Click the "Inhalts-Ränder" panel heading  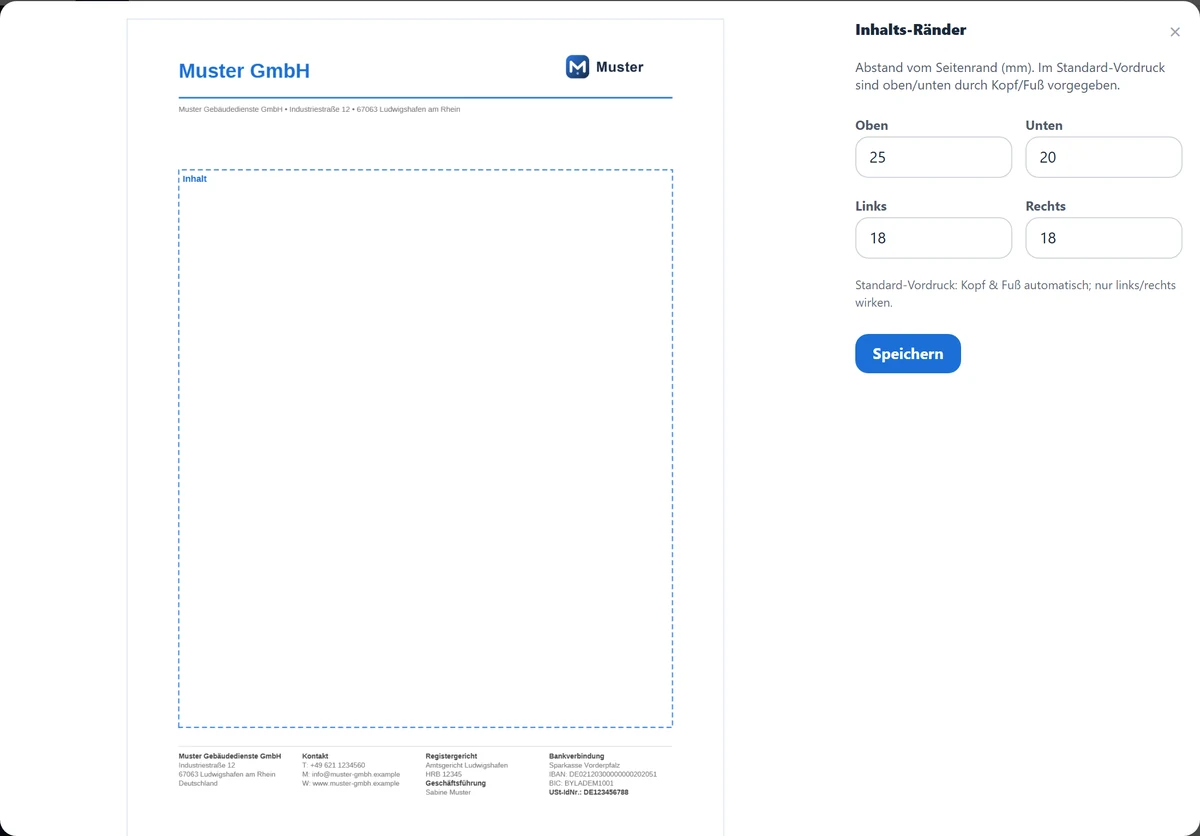tap(911, 30)
